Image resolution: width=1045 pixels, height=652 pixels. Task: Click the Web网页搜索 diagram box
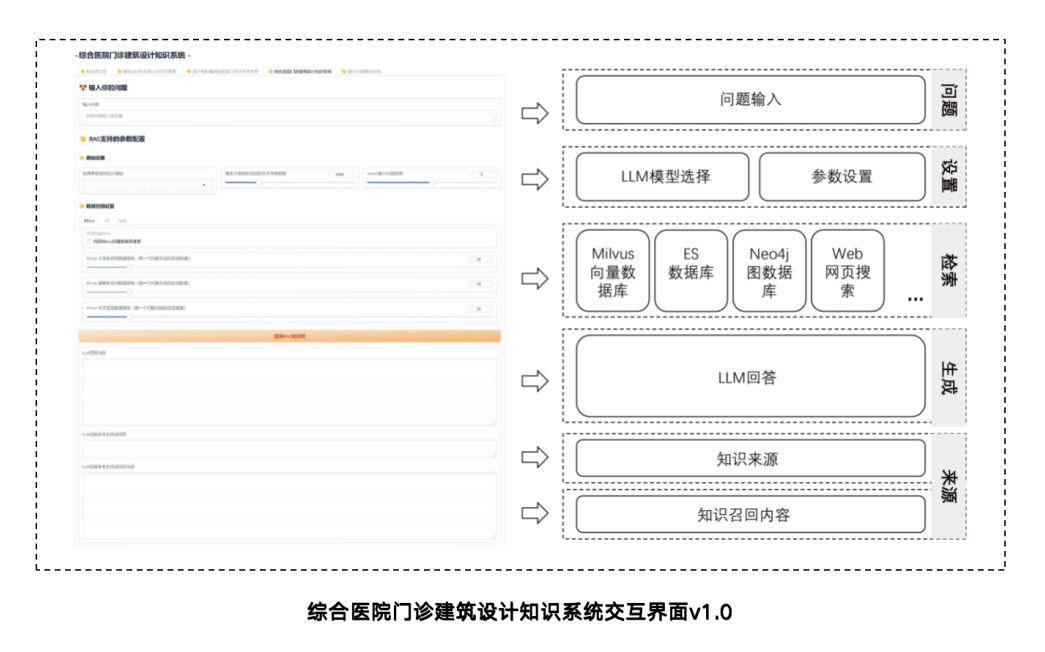[848, 271]
